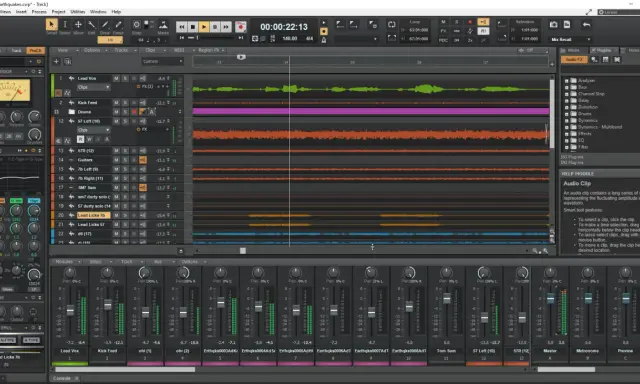The width and height of the screenshot is (640, 384).
Task: Pick the Move tool crosshair
Action: coord(78,25)
